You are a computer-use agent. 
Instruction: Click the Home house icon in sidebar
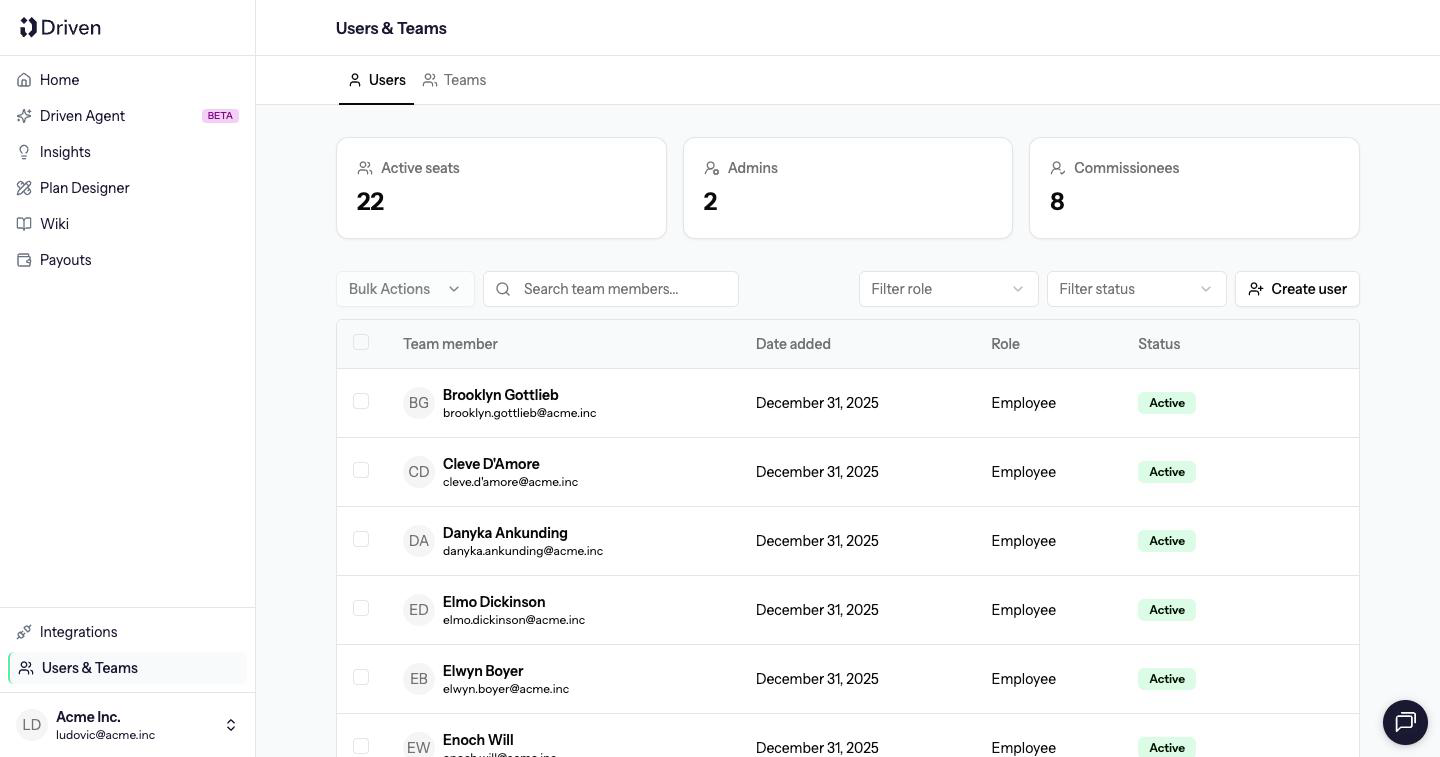point(24,80)
